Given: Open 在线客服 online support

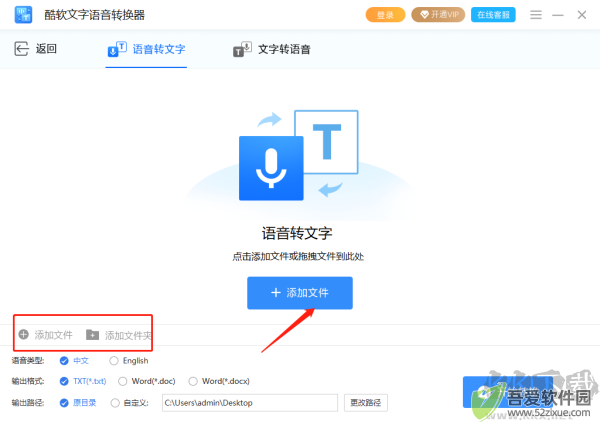Looking at the screenshot, I should click(x=493, y=15).
